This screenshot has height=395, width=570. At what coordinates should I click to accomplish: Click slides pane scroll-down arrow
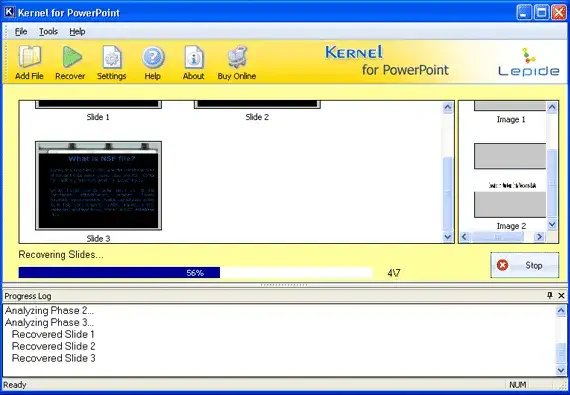pos(447,237)
